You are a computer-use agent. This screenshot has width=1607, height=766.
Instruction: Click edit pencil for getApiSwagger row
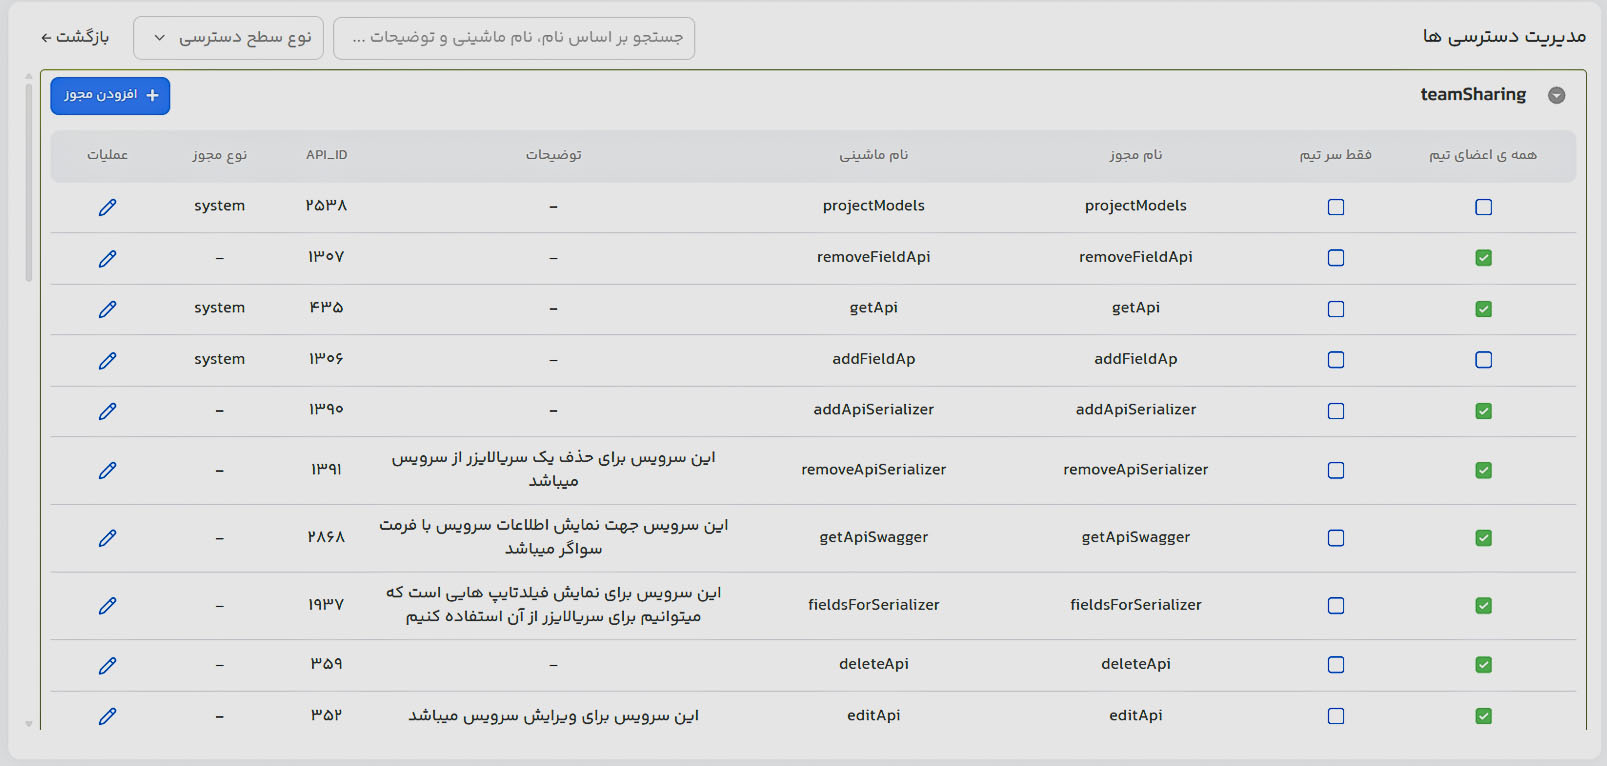[107, 538]
